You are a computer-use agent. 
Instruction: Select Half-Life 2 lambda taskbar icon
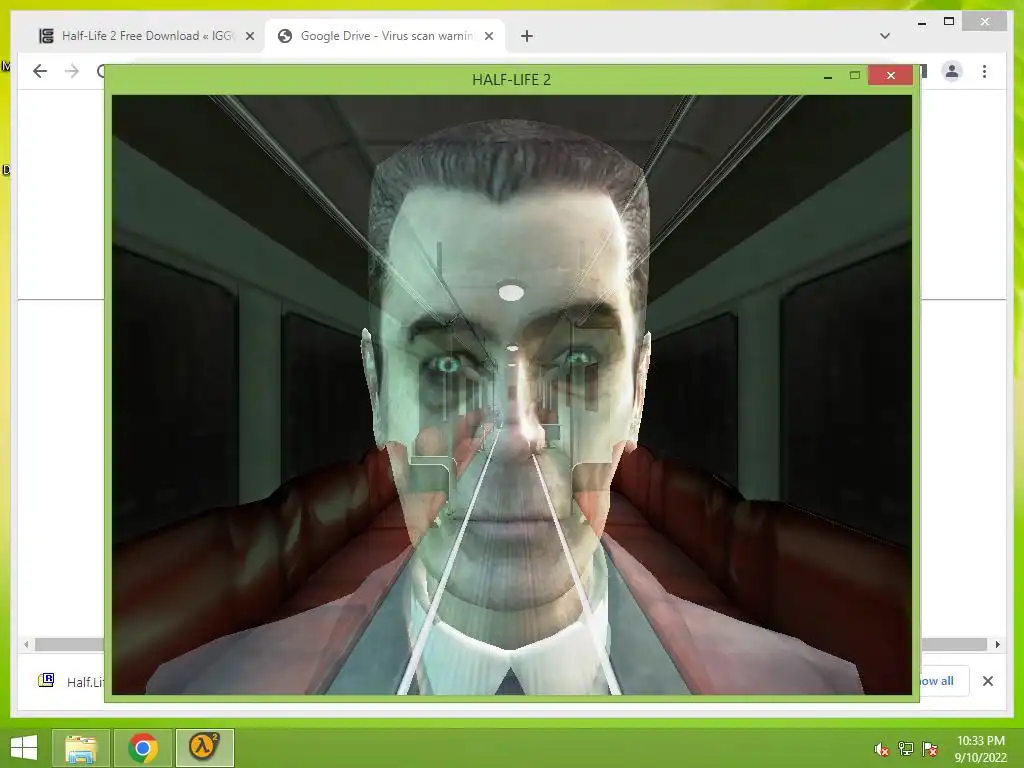tap(204, 748)
